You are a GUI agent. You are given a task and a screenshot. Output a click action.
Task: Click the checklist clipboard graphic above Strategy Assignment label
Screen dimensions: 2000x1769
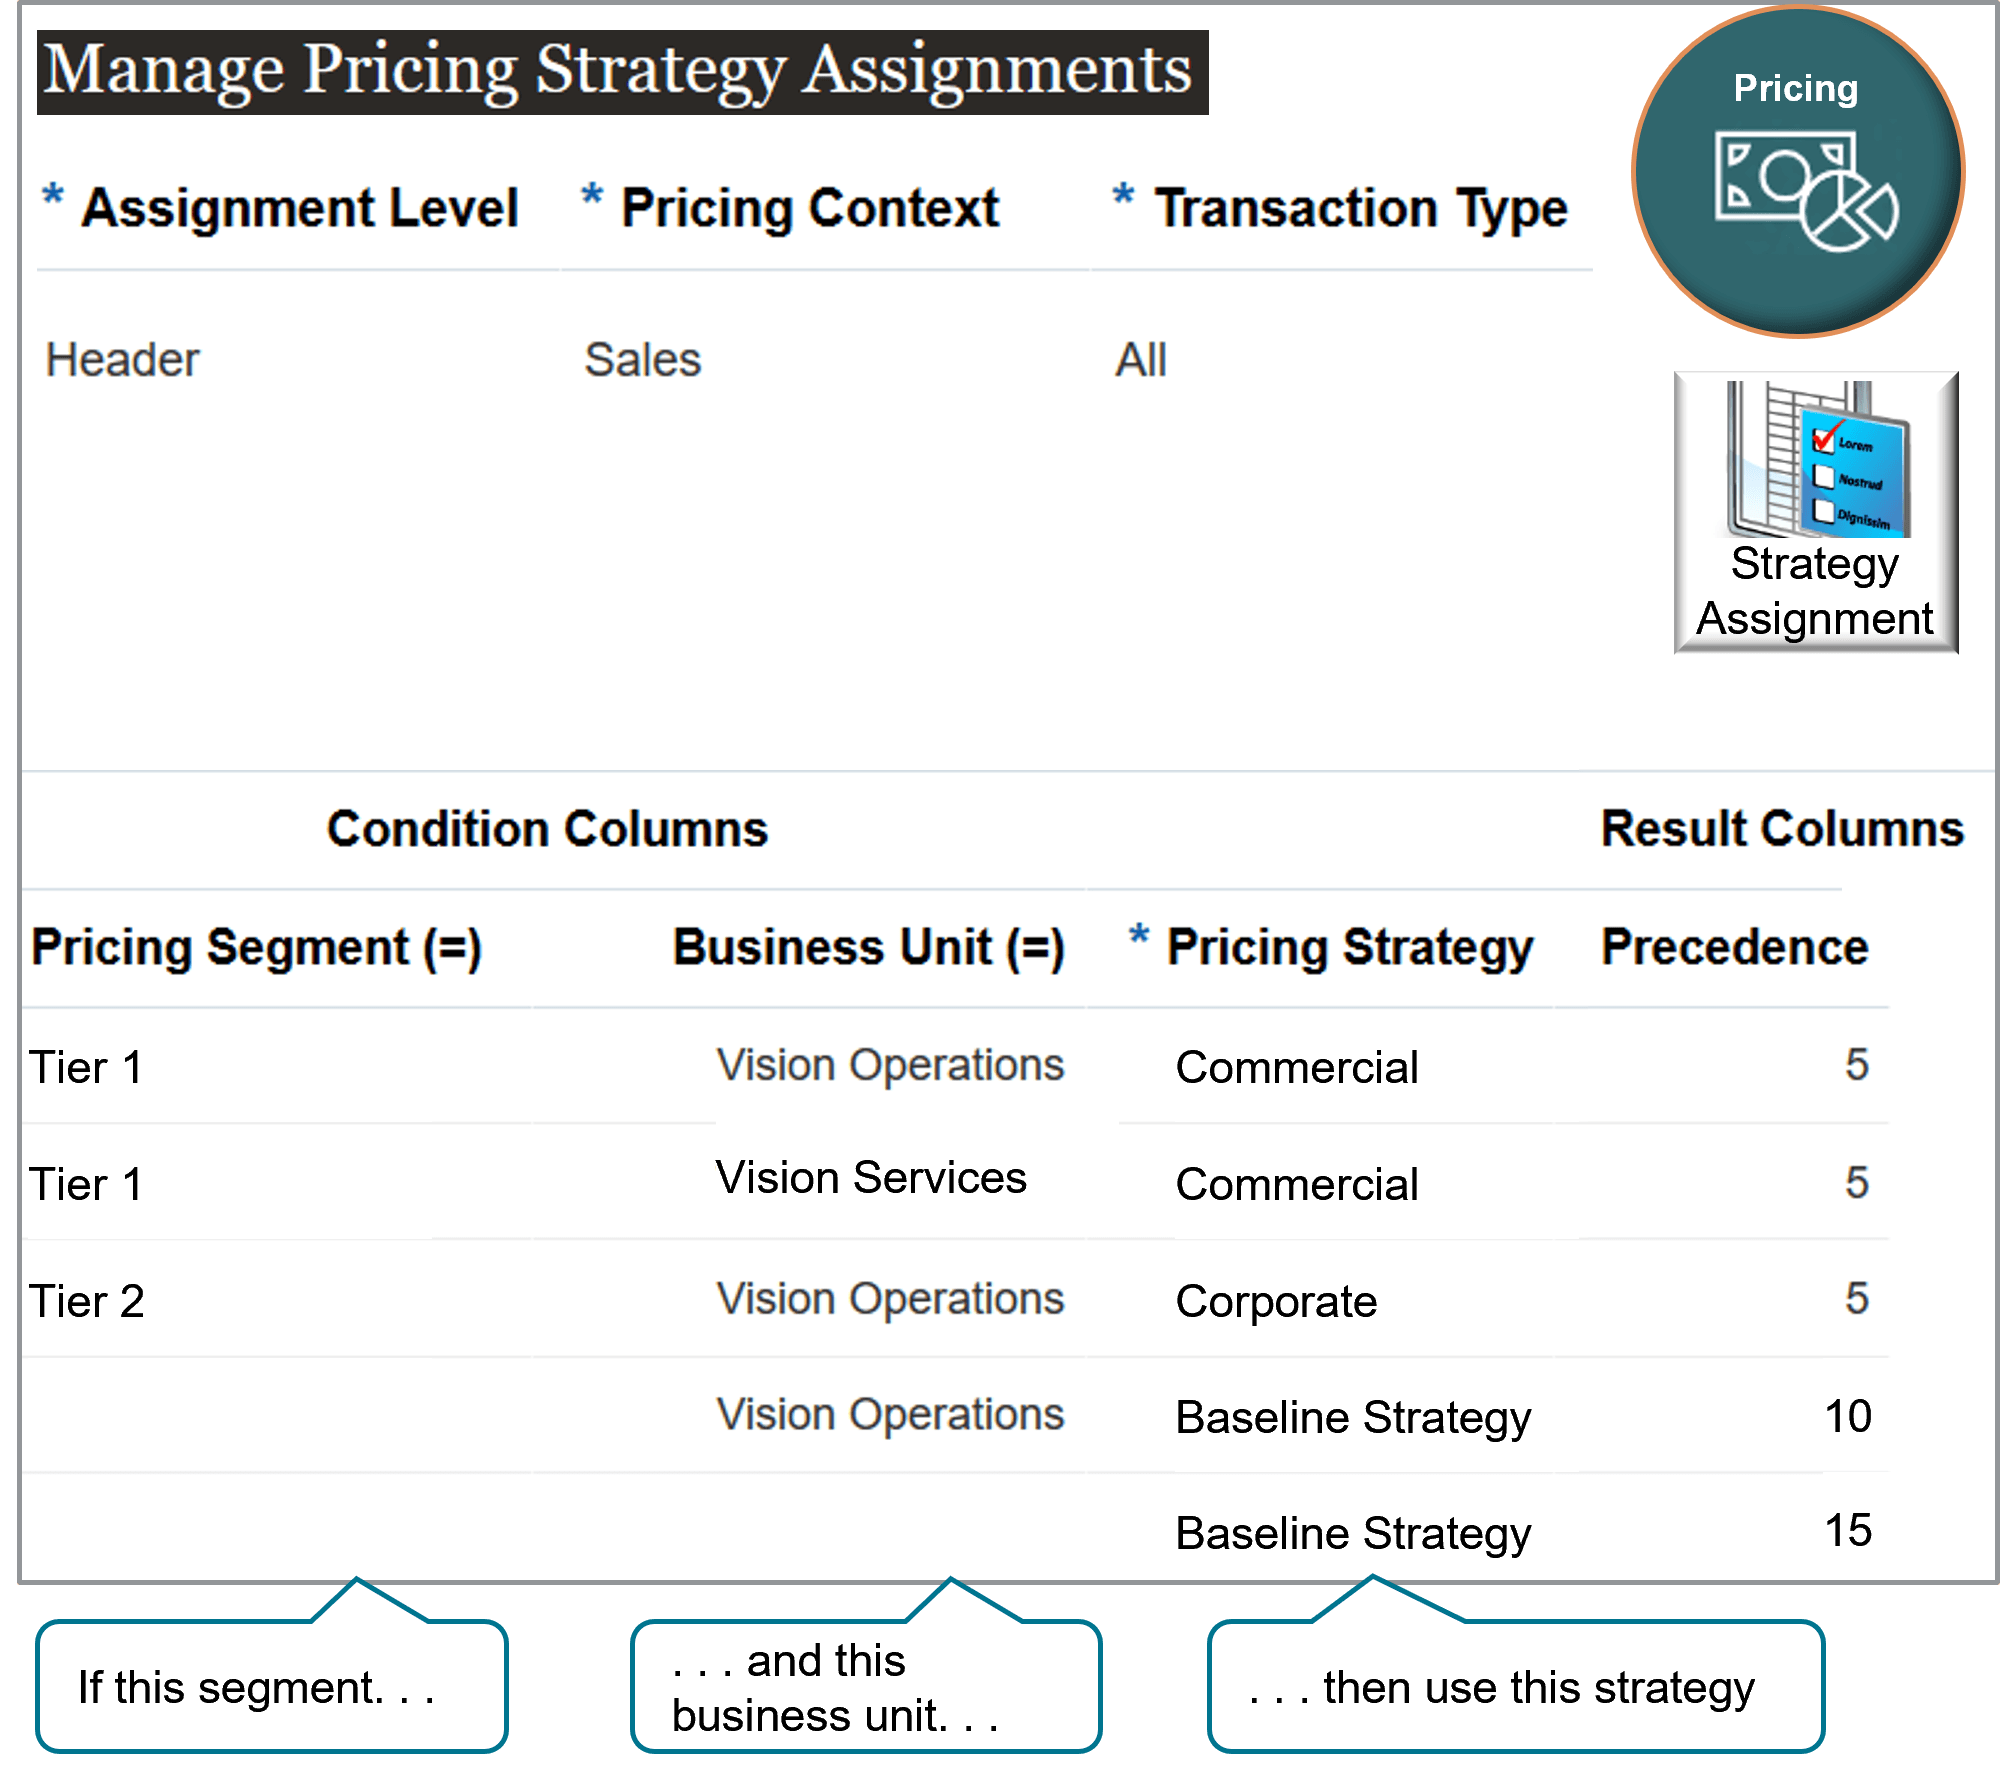[1850, 470]
